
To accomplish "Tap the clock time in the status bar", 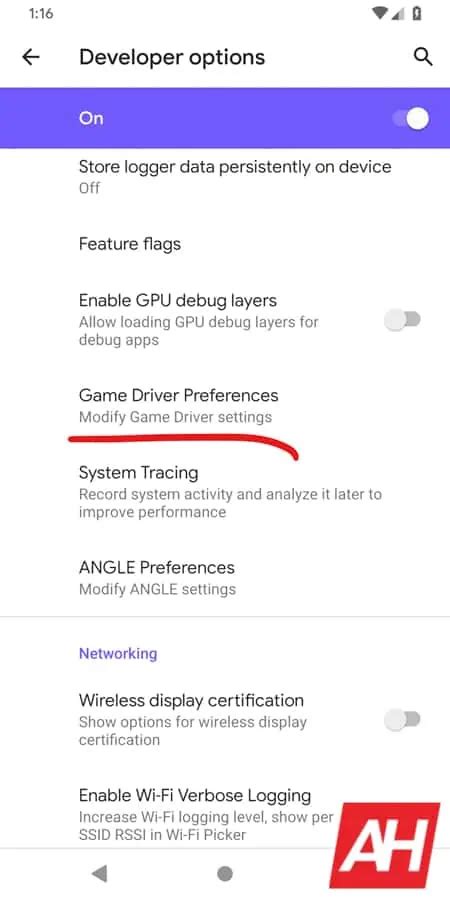I will pos(39,13).
